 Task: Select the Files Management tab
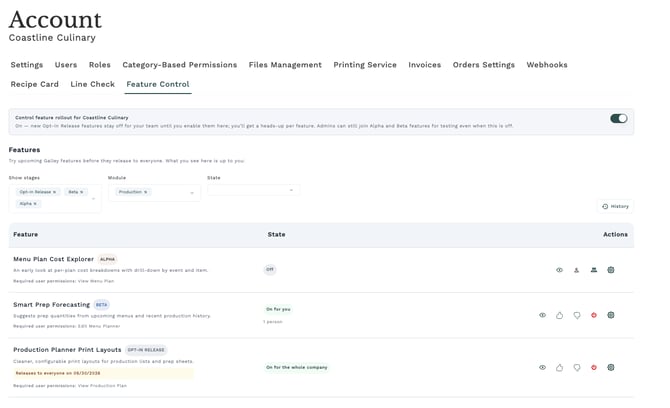pos(285,65)
